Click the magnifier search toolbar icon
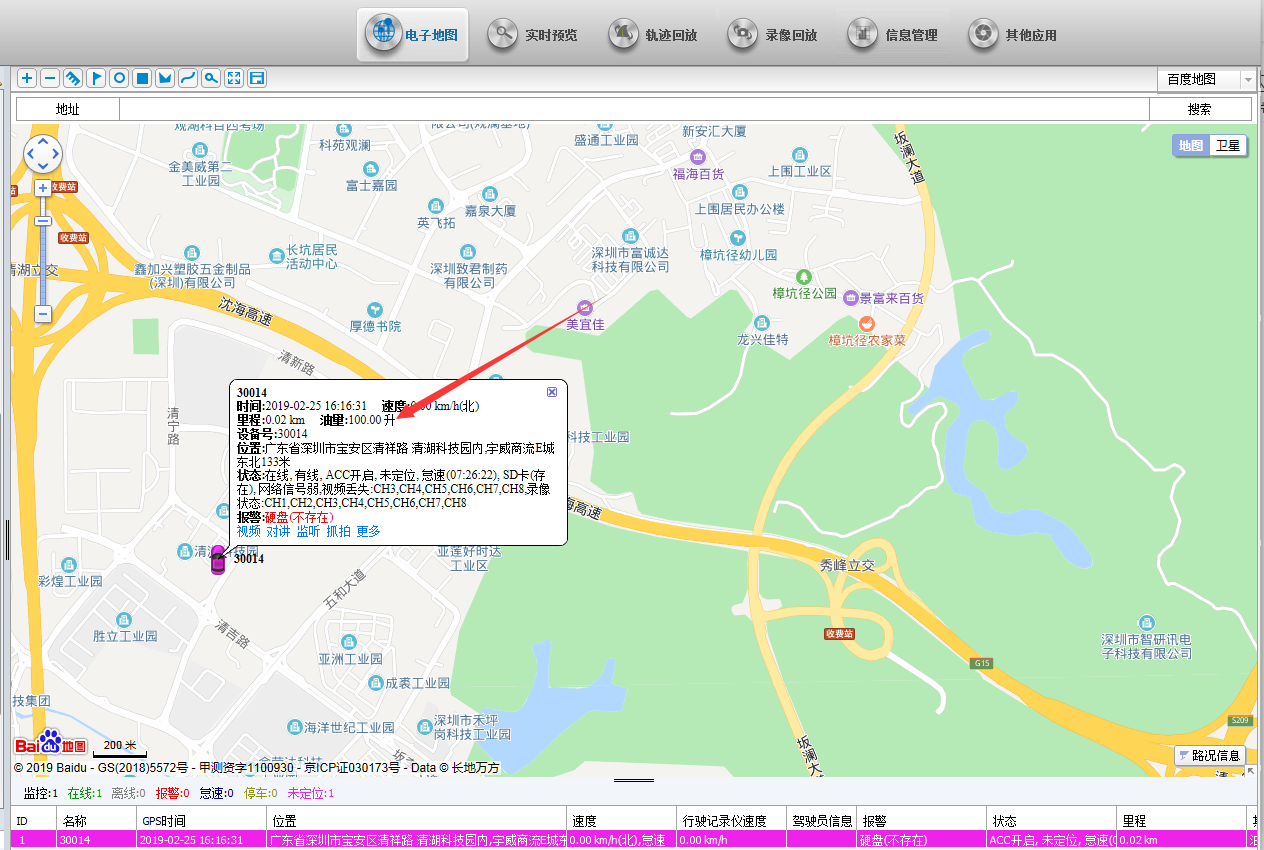Screen dimensions: 1264x850 (x=210, y=78)
